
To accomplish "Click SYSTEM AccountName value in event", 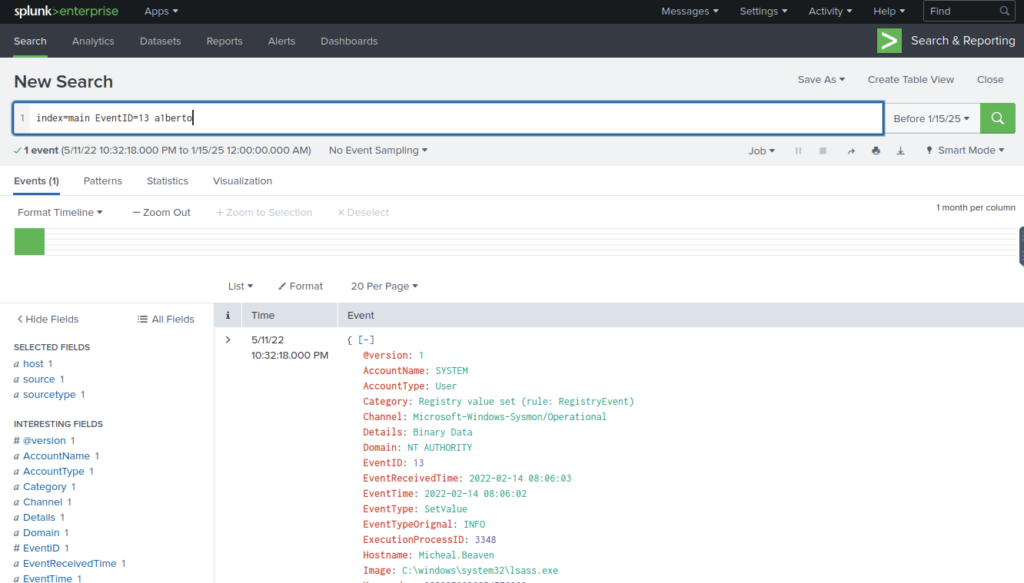I will pyautogui.click(x=451, y=371).
